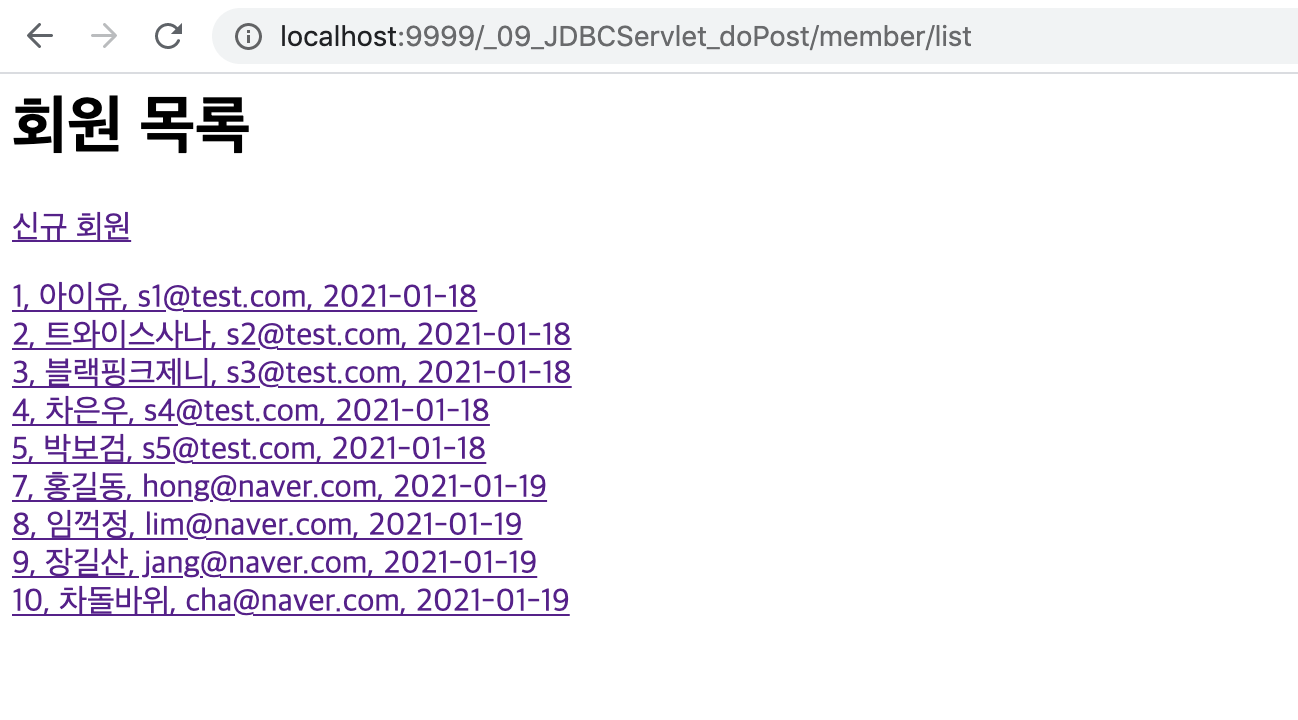Click the back navigation icon
The image size is (1298, 720).
38,36
